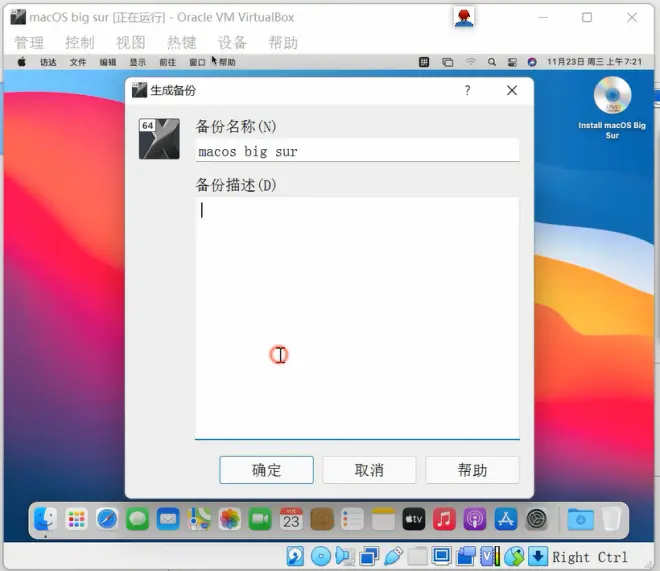Click the USB devices status icon
This screenshot has width=660, height=571.
393,556
